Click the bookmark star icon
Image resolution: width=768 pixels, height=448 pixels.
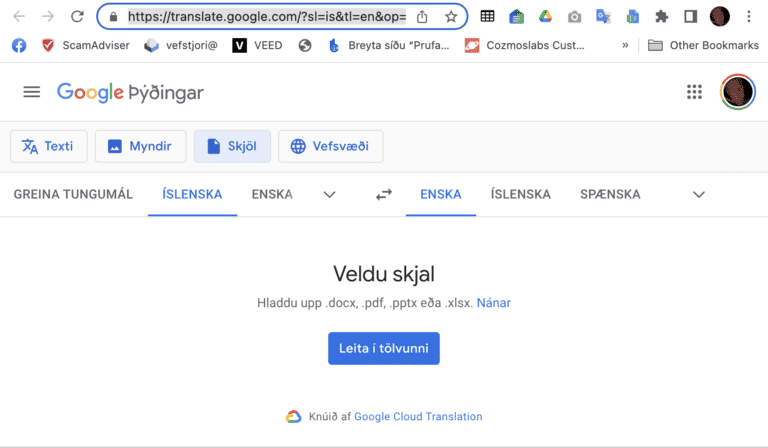tap(451, 17)
